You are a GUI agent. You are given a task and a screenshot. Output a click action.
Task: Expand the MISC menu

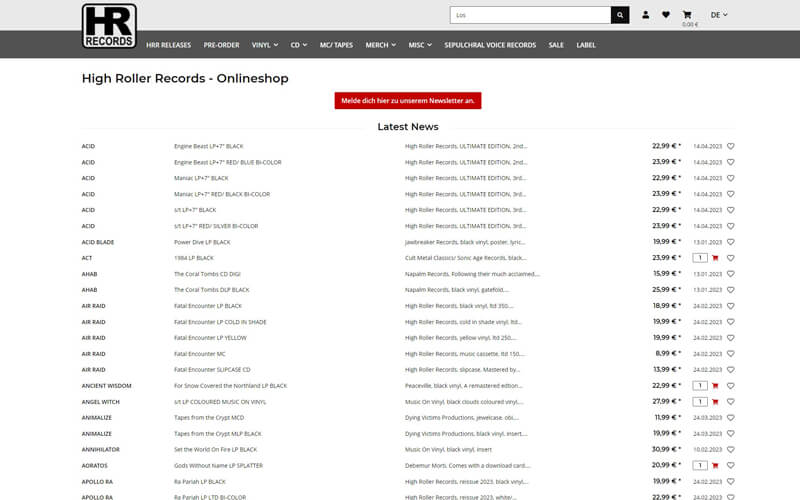click(420, 45)
